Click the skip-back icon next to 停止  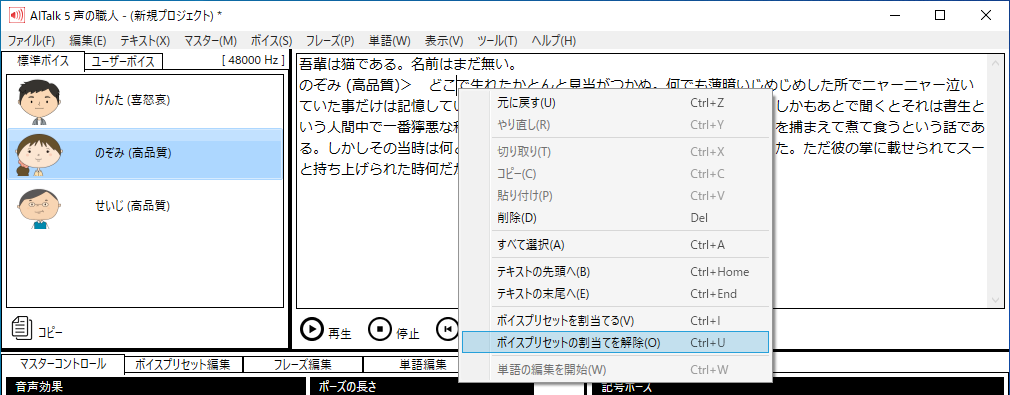447,329
